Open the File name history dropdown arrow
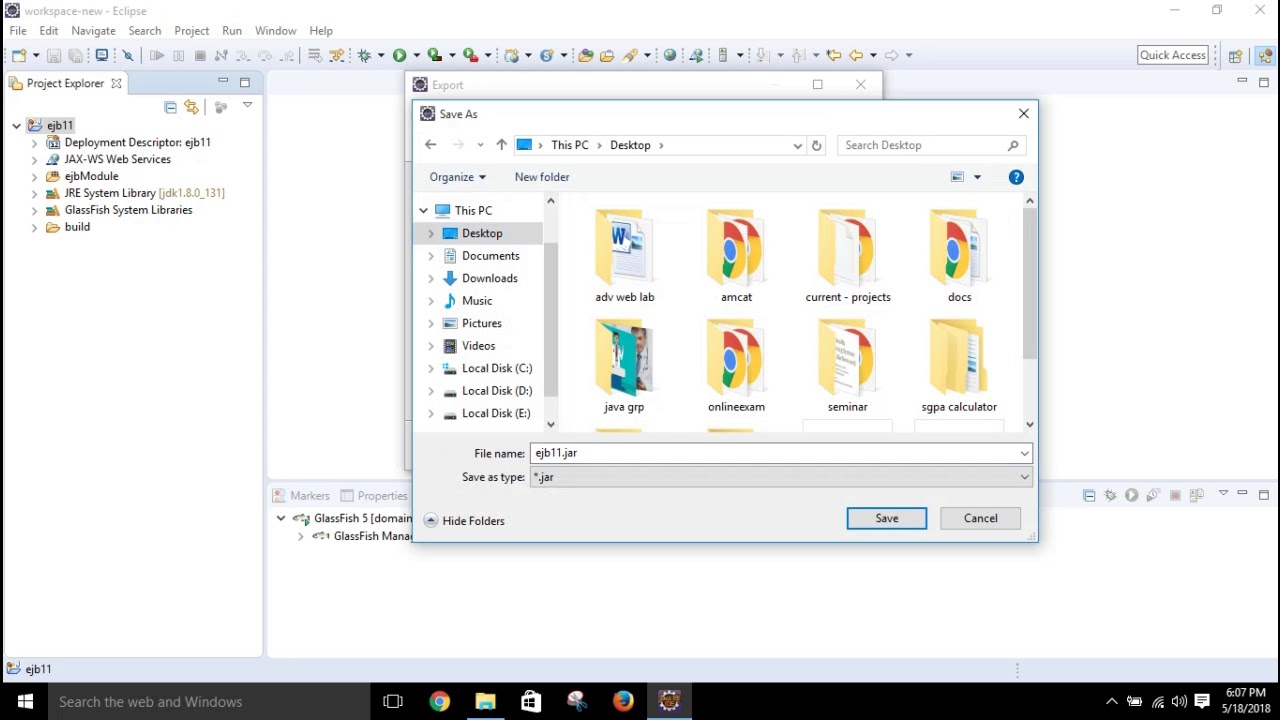Screen dimensions: 1280x720 click(x=1024, y=453)
